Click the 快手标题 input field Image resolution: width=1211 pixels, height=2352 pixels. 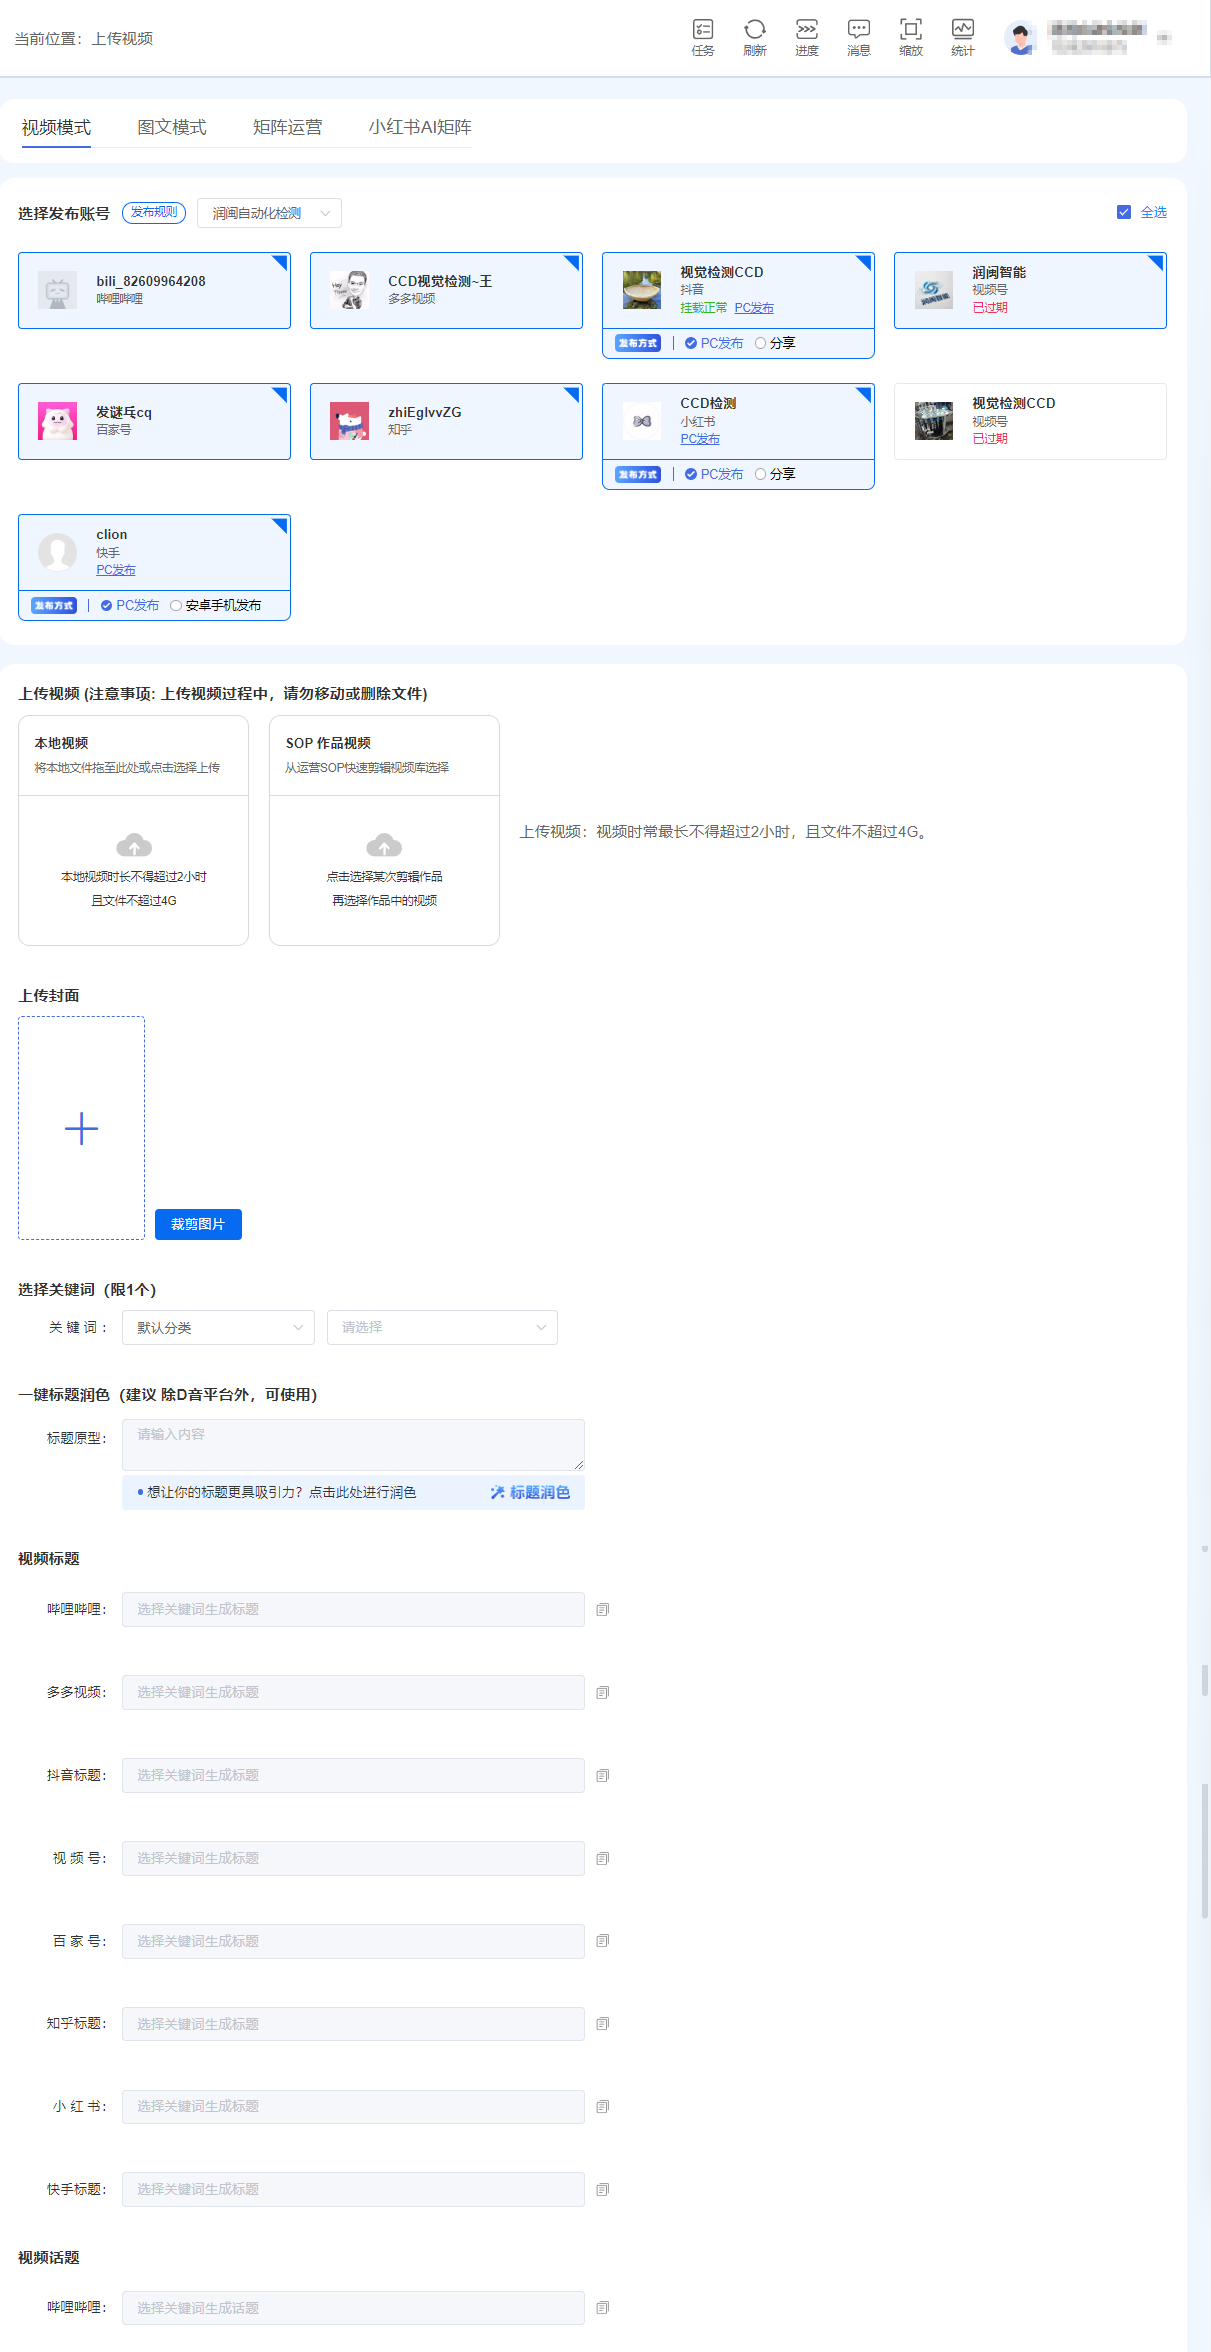(x=353, y=2189)
